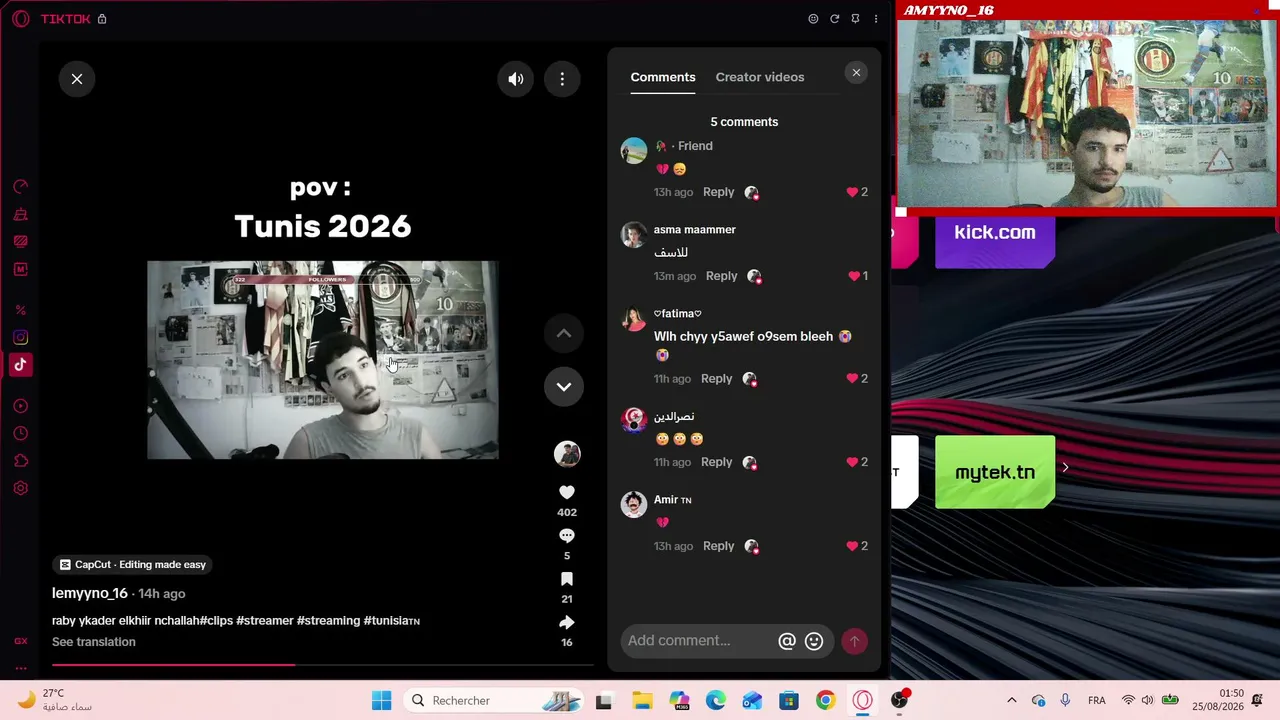The height and width of the screenshot is (720, 1280).
Task: Show hidden system tray icons
Action: tap(1011, 700)
